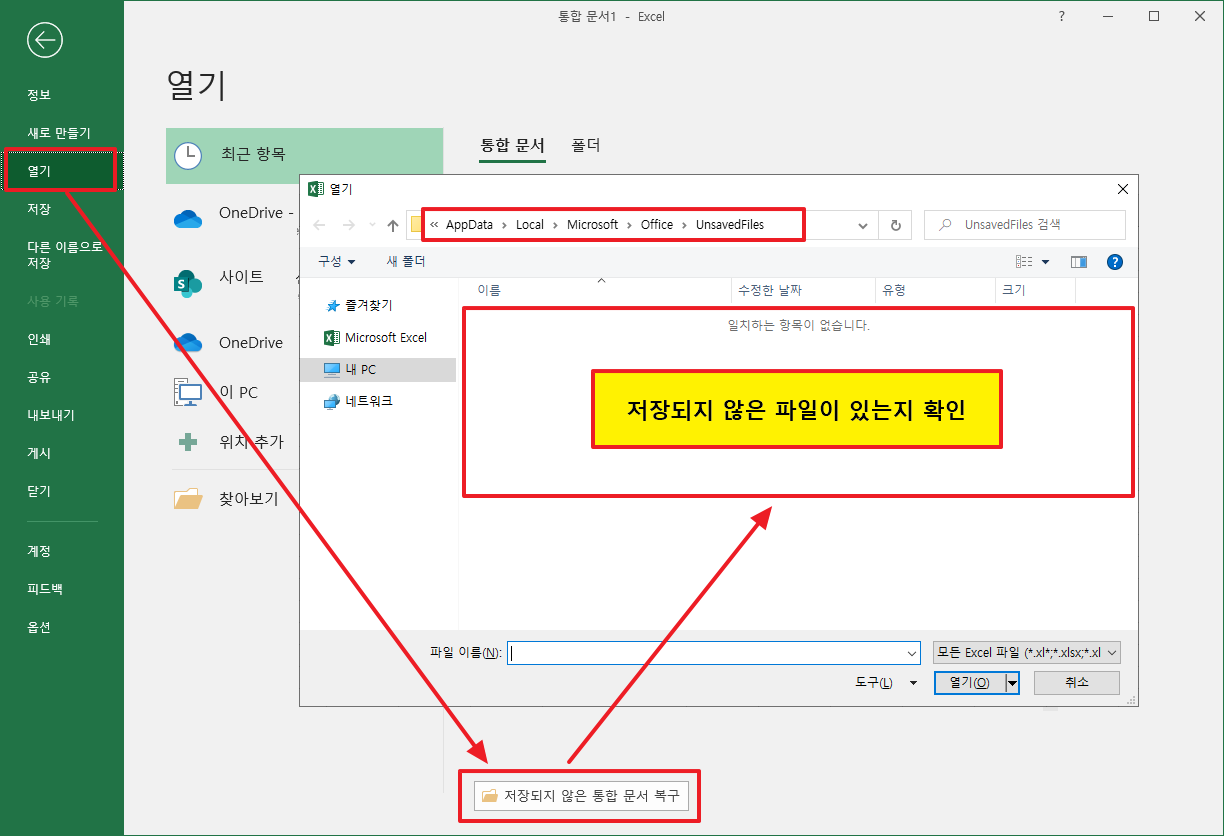Viewport: 1224px width, 836px height.
Task: Click 저장 in the green sidebar
Action: point(39,209)
